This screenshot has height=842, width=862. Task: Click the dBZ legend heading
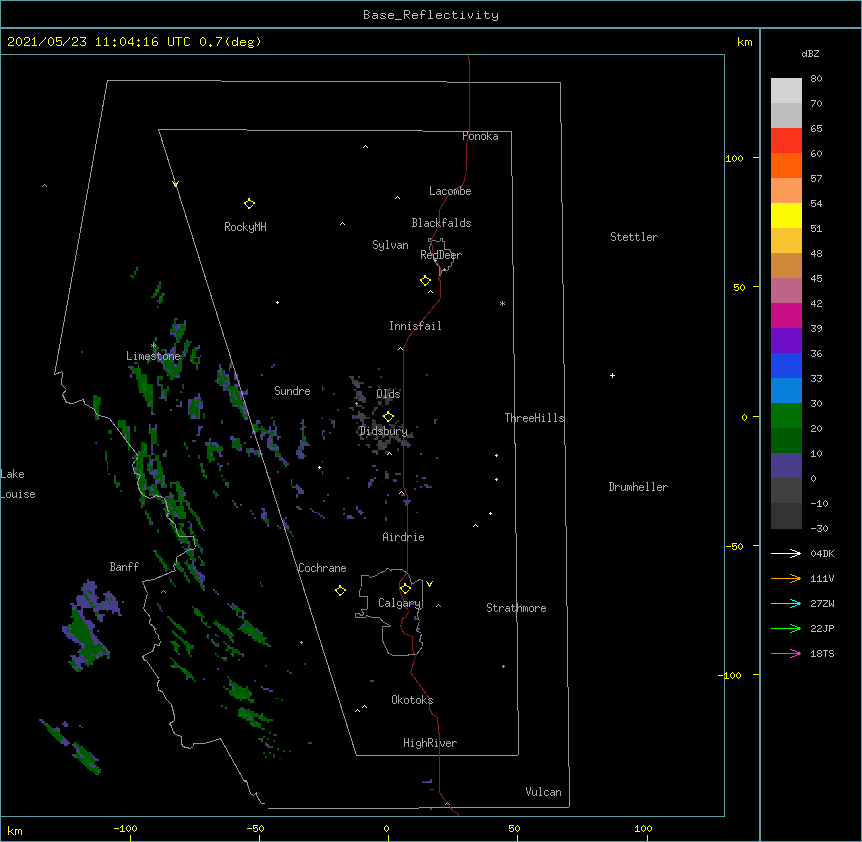(x=810, y=53)
